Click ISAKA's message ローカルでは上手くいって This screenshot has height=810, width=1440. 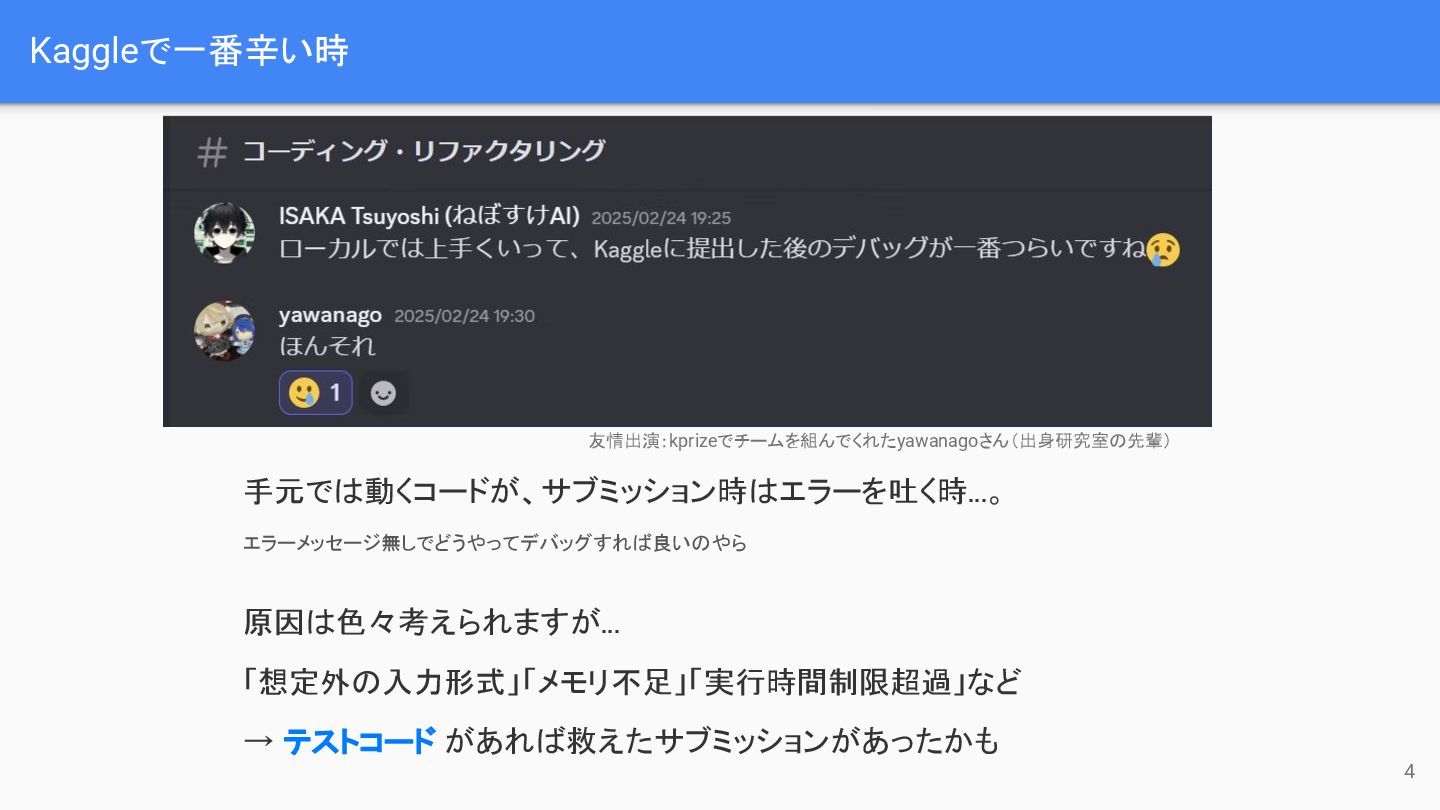712,249
